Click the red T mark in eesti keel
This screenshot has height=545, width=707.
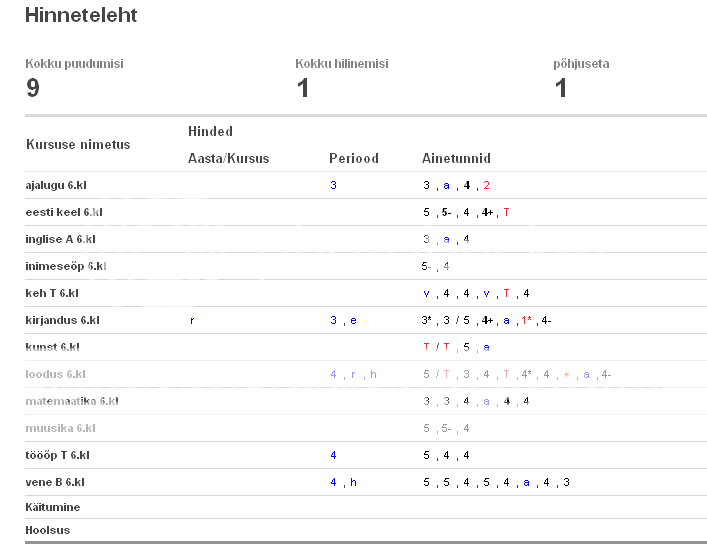[506, 212]
